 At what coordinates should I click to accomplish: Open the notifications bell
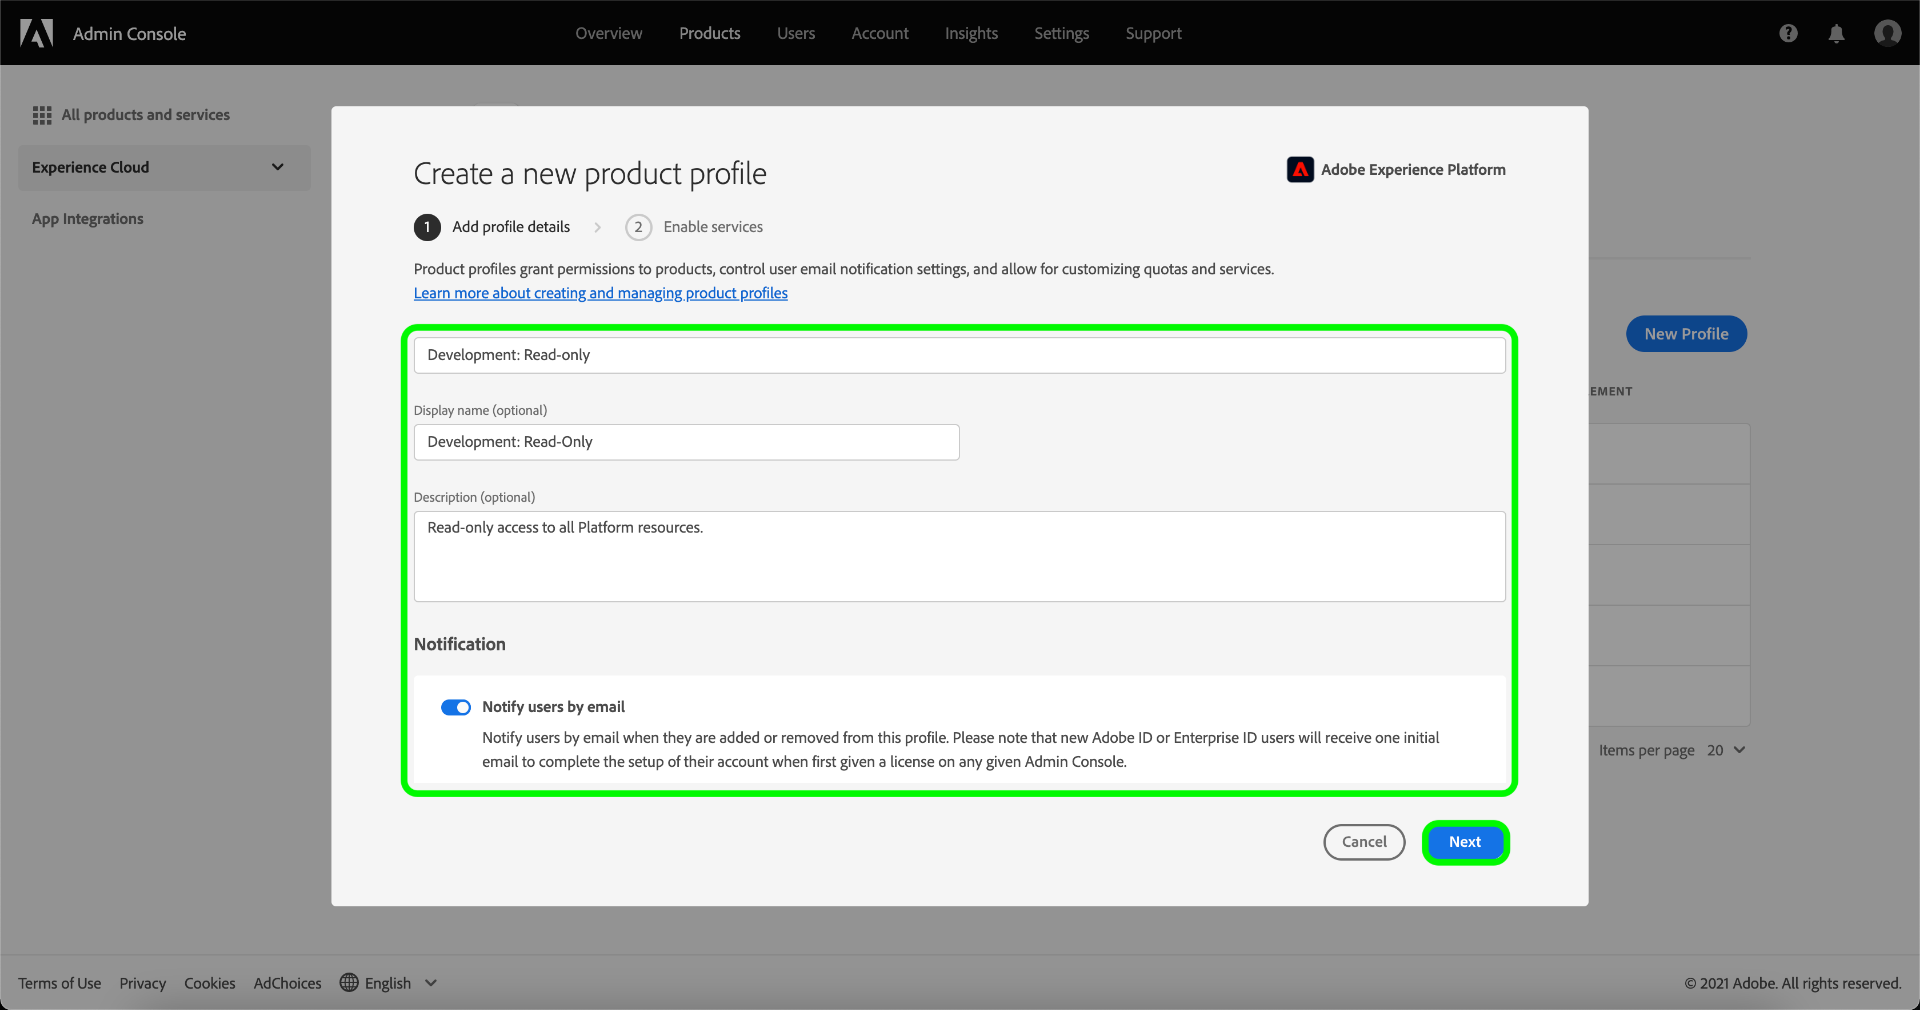(1836, 33)
